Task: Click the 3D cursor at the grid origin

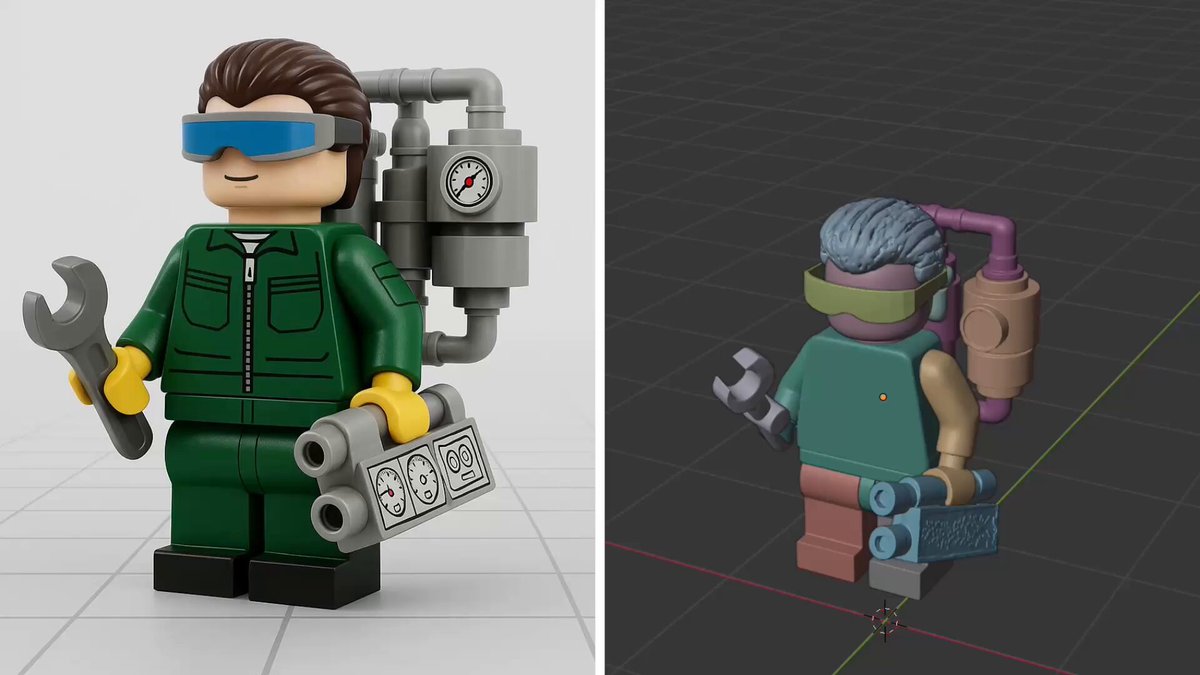Action: pos(884,620)
